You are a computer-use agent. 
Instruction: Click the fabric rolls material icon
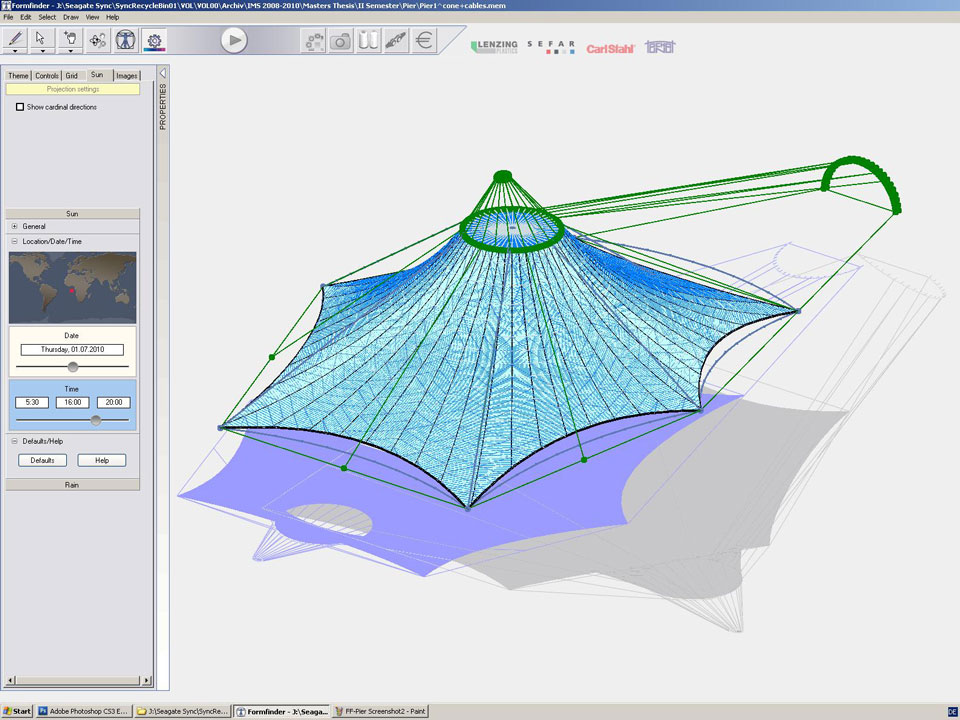(369, 40)
